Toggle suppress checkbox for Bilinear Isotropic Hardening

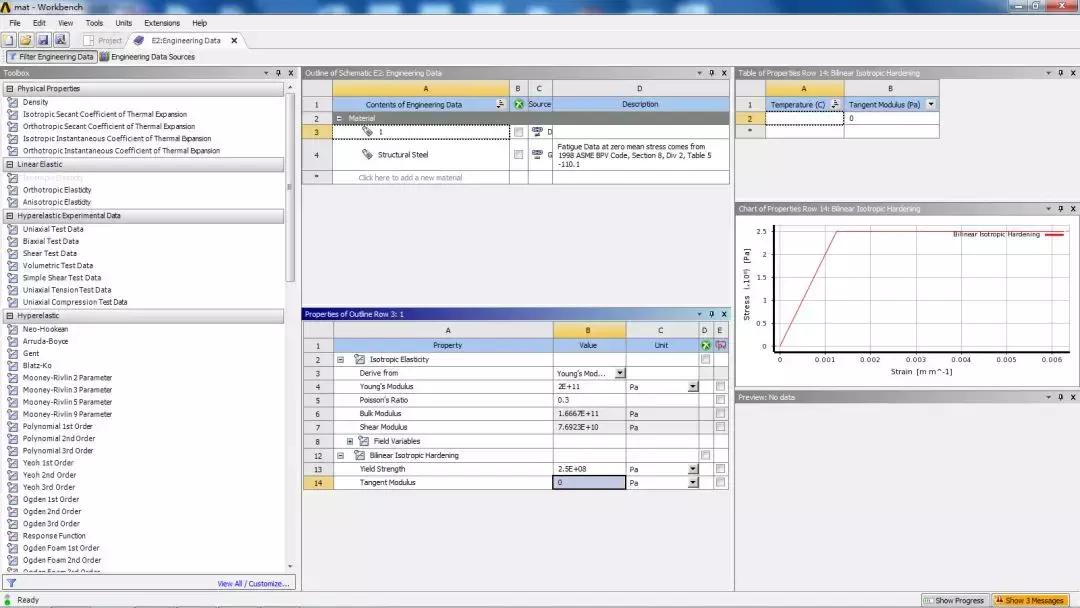(x=705, y=455)
